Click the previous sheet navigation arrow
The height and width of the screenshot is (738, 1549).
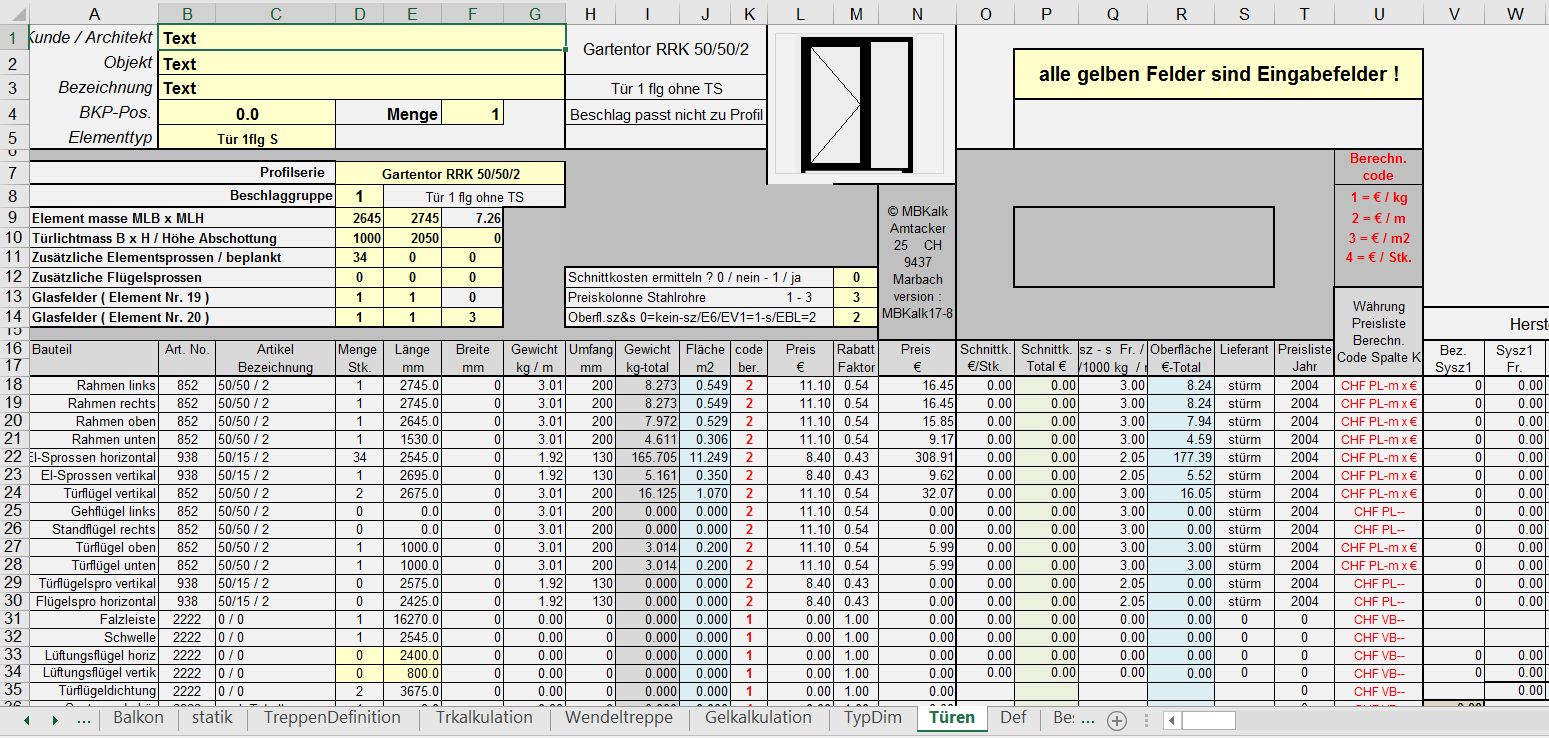point(26,720)
